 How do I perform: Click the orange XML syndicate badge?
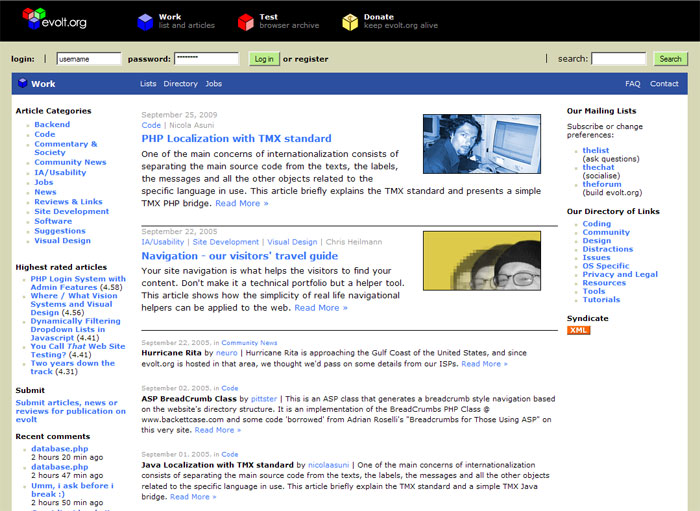point(578,330)
